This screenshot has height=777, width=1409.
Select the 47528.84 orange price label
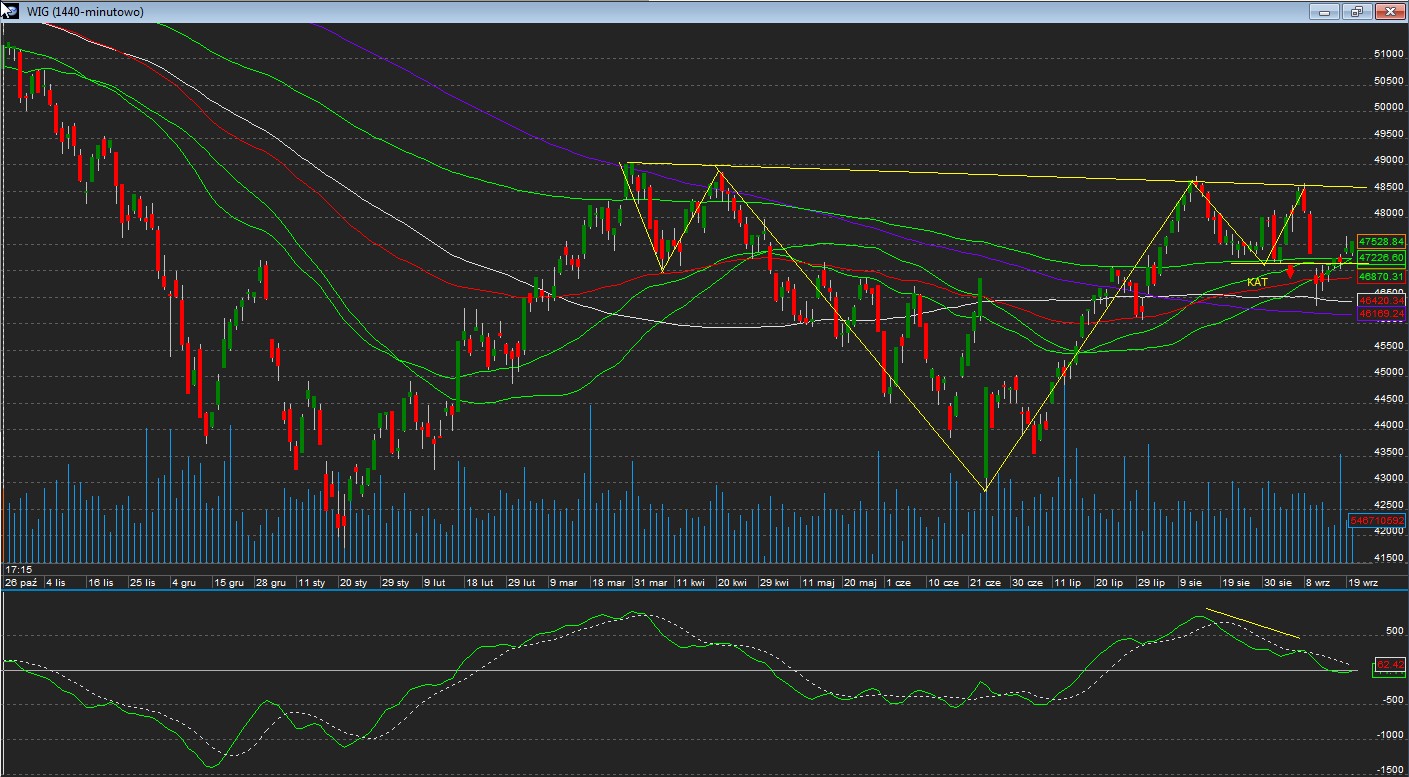[x=1382, y=242]
